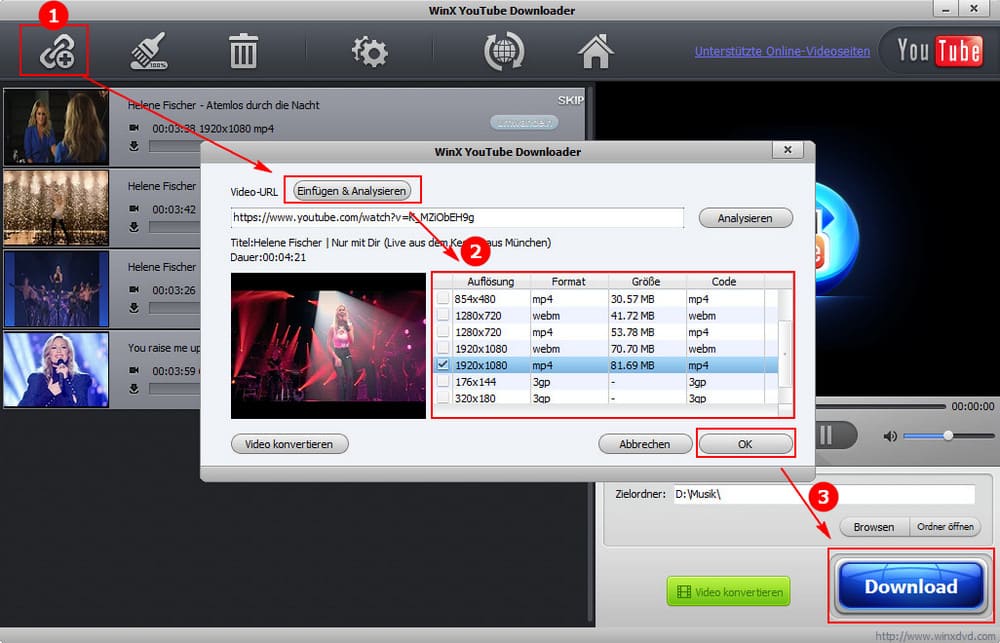Click the Format column header
Image resolution: width=1000 pixels, height=643 pixels.
pyautogui.click(x=568, y=281)
